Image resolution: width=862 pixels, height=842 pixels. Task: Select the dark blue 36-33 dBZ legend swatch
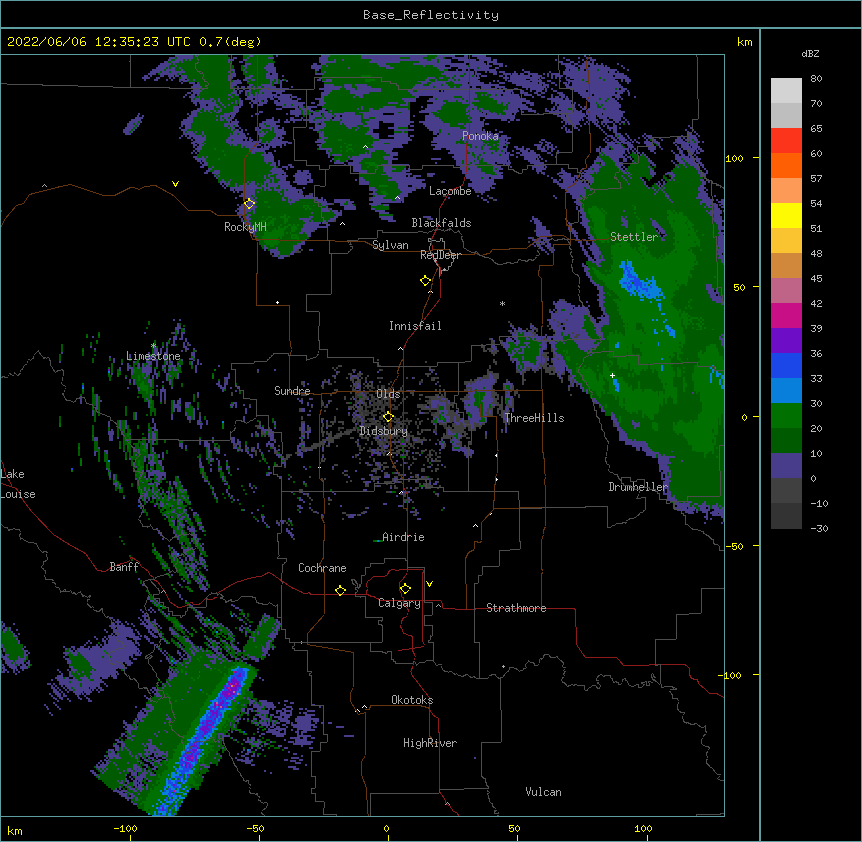pos(786,366)
